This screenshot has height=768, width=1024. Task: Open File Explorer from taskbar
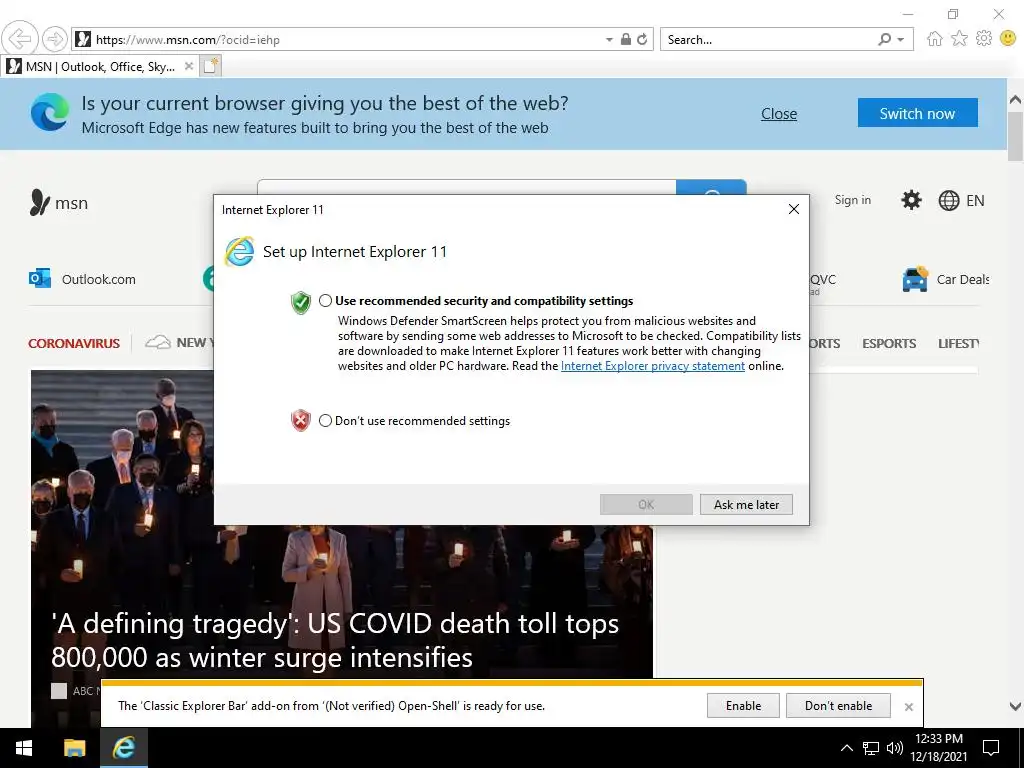(x=74, y=748)
